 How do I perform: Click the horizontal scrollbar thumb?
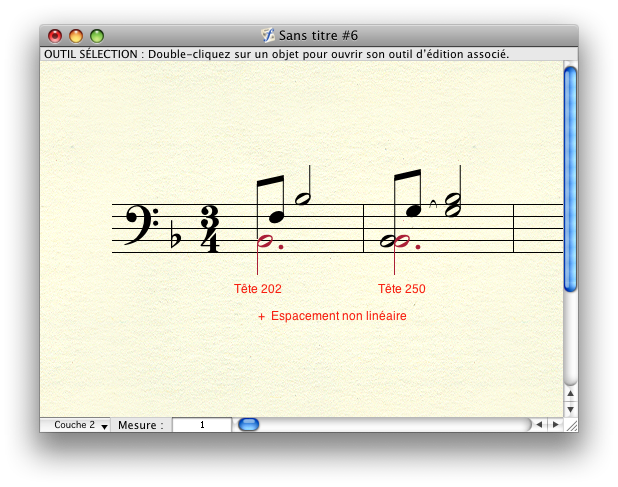coord(248,425)
